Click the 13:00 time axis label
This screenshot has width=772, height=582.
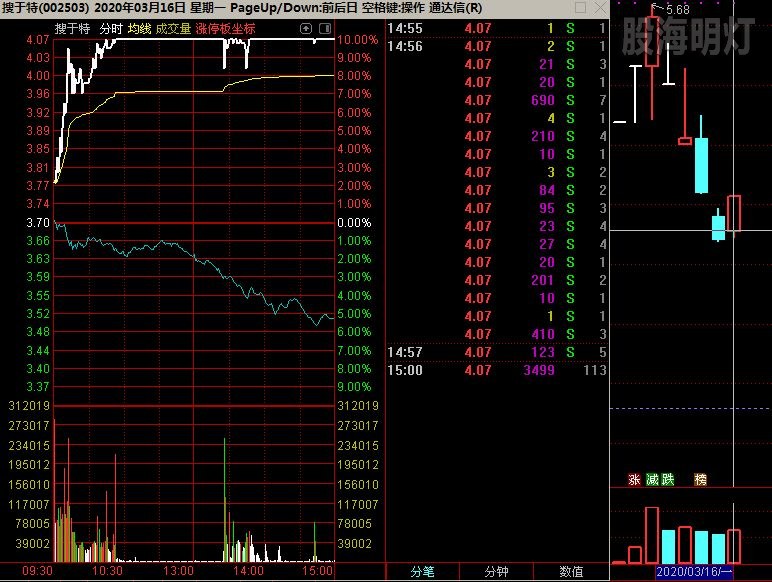point(178,571)
